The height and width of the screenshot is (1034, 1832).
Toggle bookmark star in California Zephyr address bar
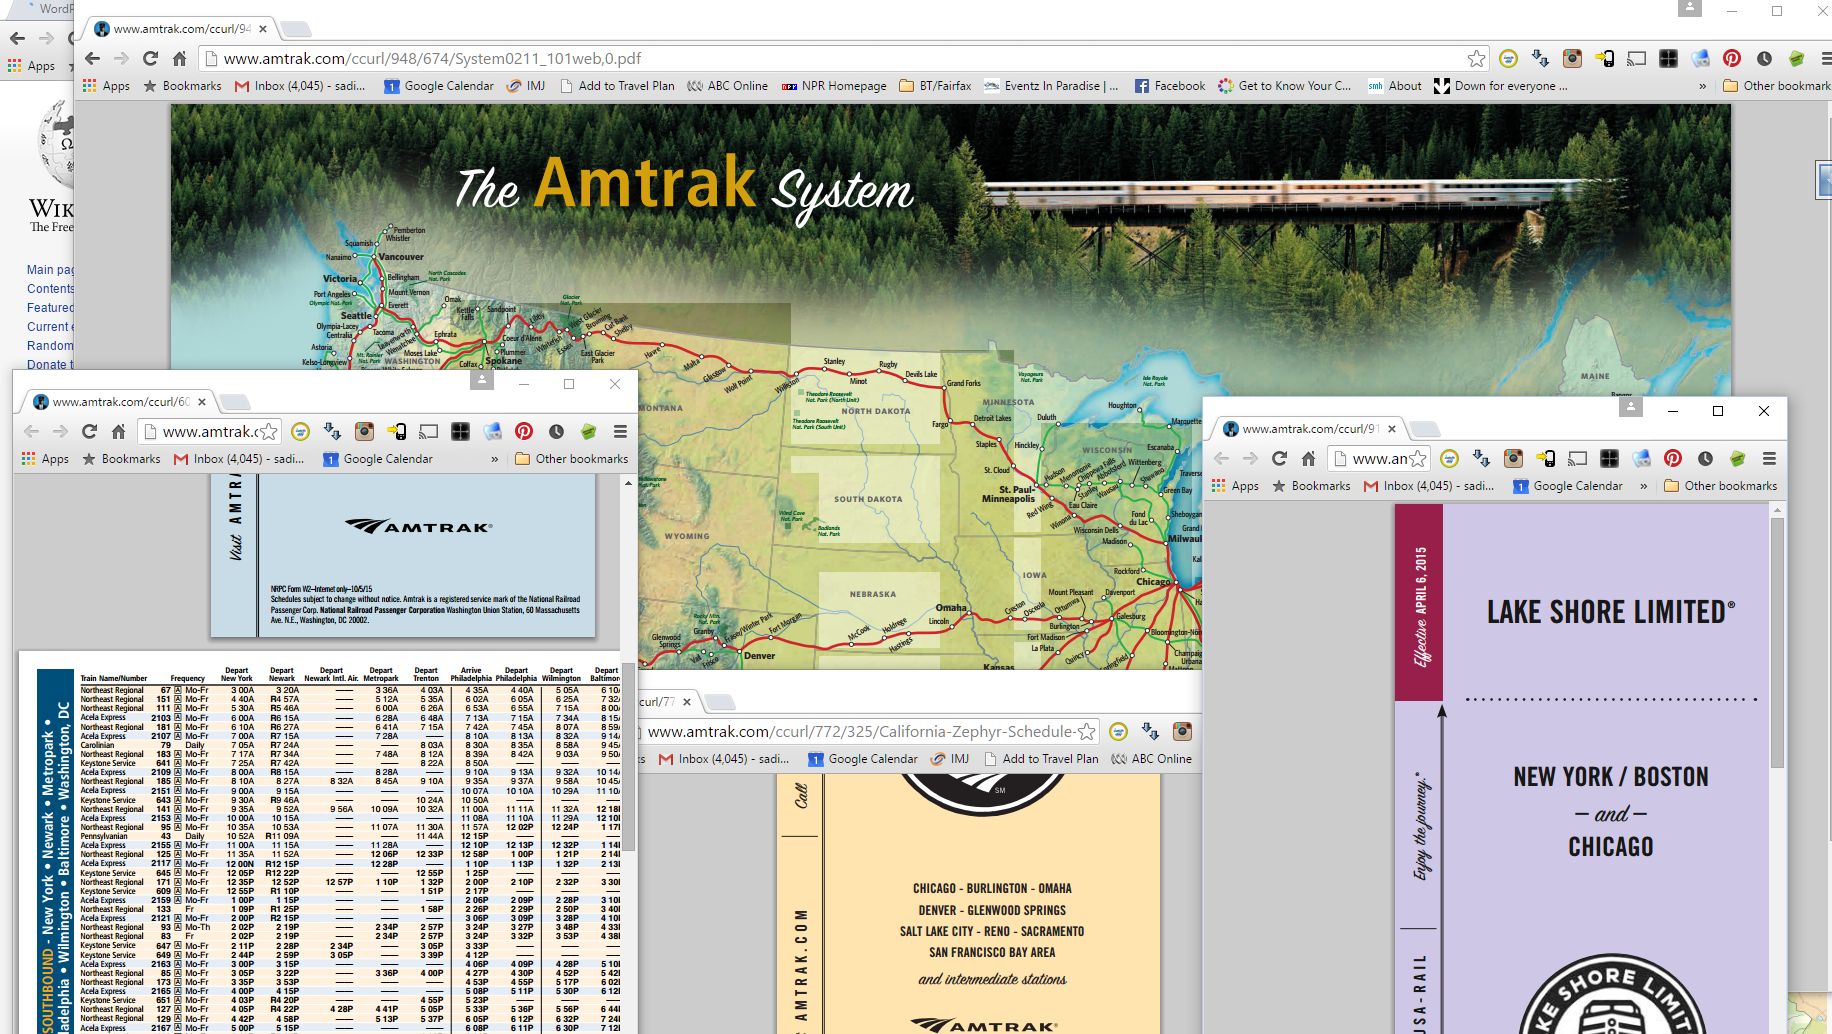point(1086,732)
